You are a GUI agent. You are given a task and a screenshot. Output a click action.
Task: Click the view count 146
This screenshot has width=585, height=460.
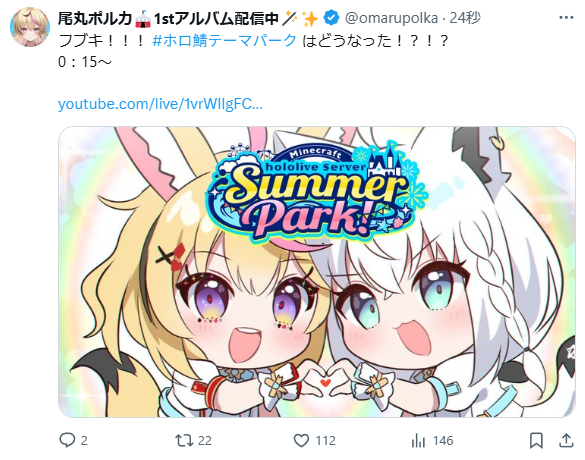pos(443,441)
